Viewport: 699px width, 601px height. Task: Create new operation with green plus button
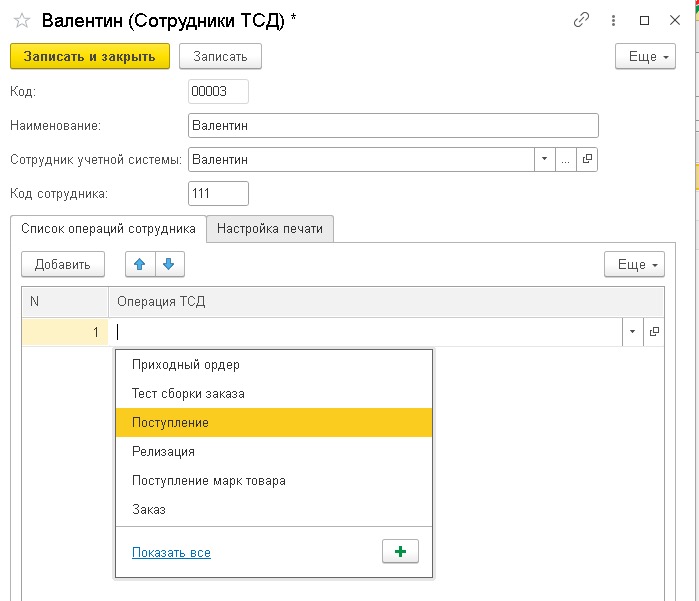(x=400, y=552)
